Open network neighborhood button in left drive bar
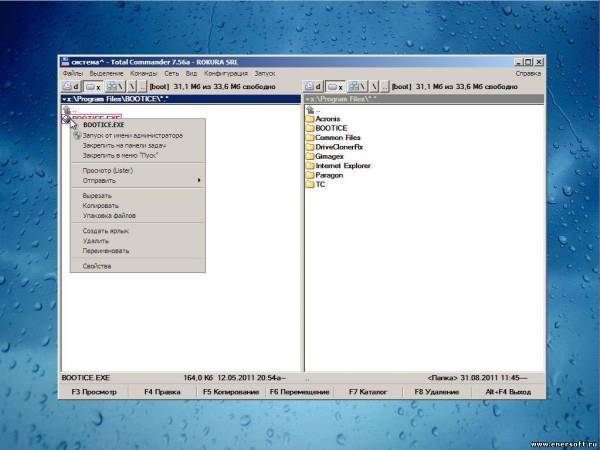The image size is (600, 450). pos(115,86)
